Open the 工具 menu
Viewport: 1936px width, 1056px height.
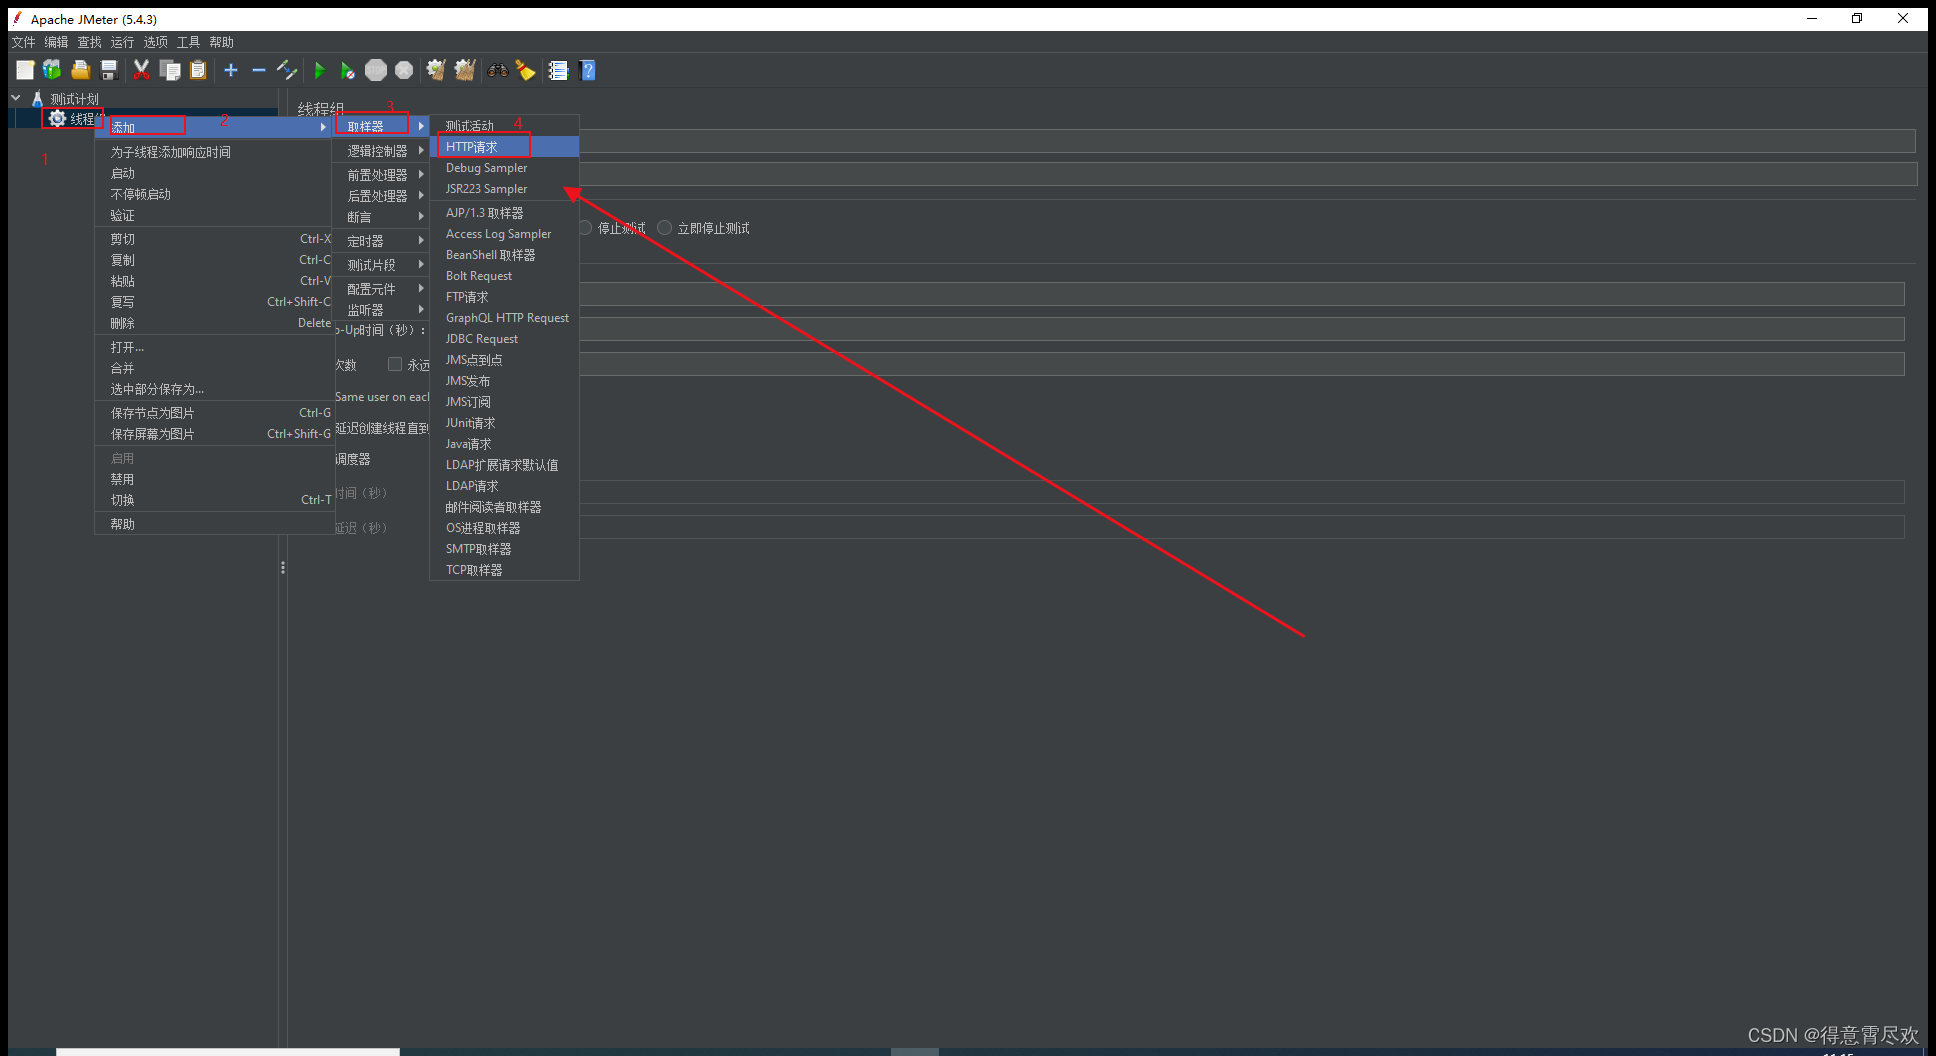[188, 42]
